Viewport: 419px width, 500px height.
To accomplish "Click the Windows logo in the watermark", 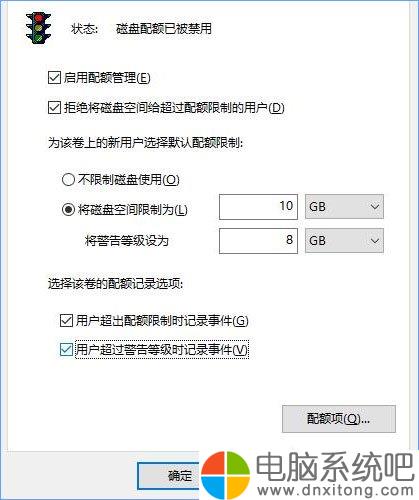I will pyautogui.click(x=226, y=476).
